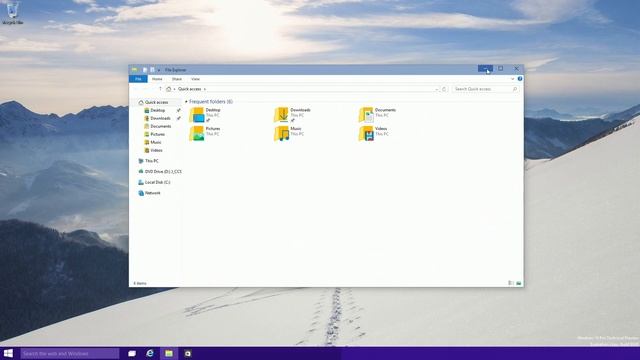The height and width of the screenshot is (360, 640).
Task: Open the Recycle Bin on the desktop
Action: [x=13, y=12]
